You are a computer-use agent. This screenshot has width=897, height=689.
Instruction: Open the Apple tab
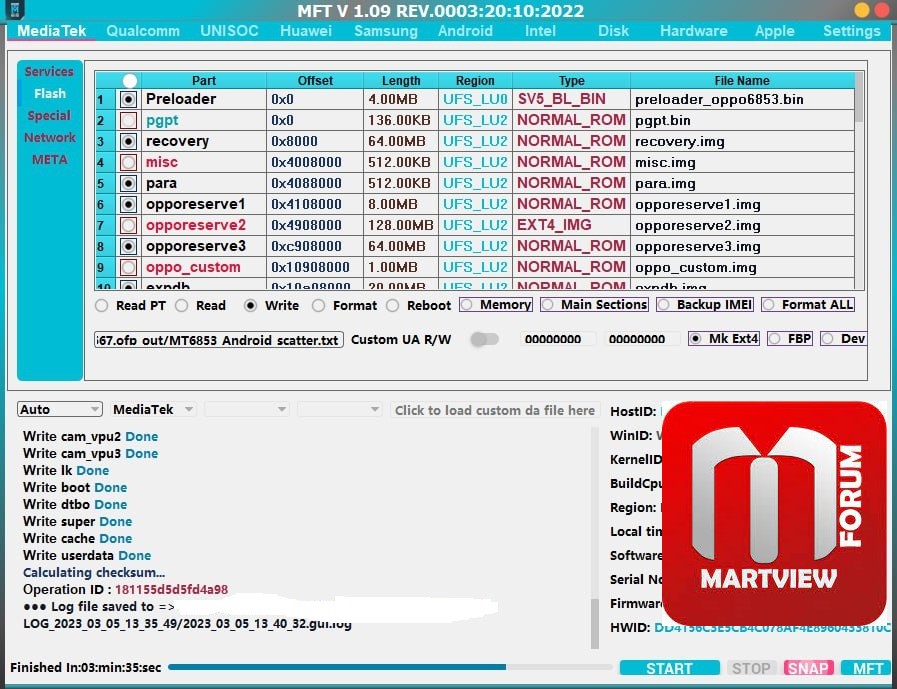pos(774,31)
